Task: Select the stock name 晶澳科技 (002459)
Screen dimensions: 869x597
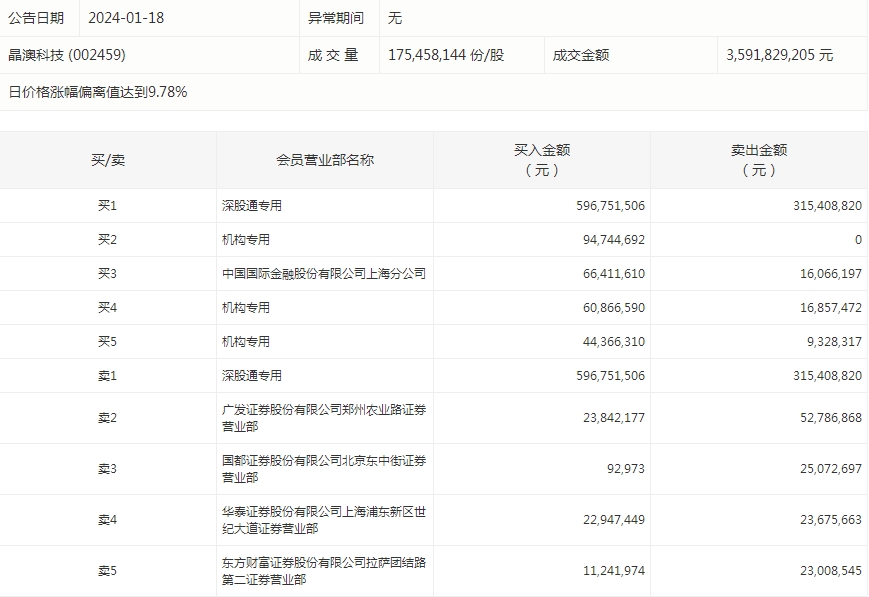Action: pos(67,55)
